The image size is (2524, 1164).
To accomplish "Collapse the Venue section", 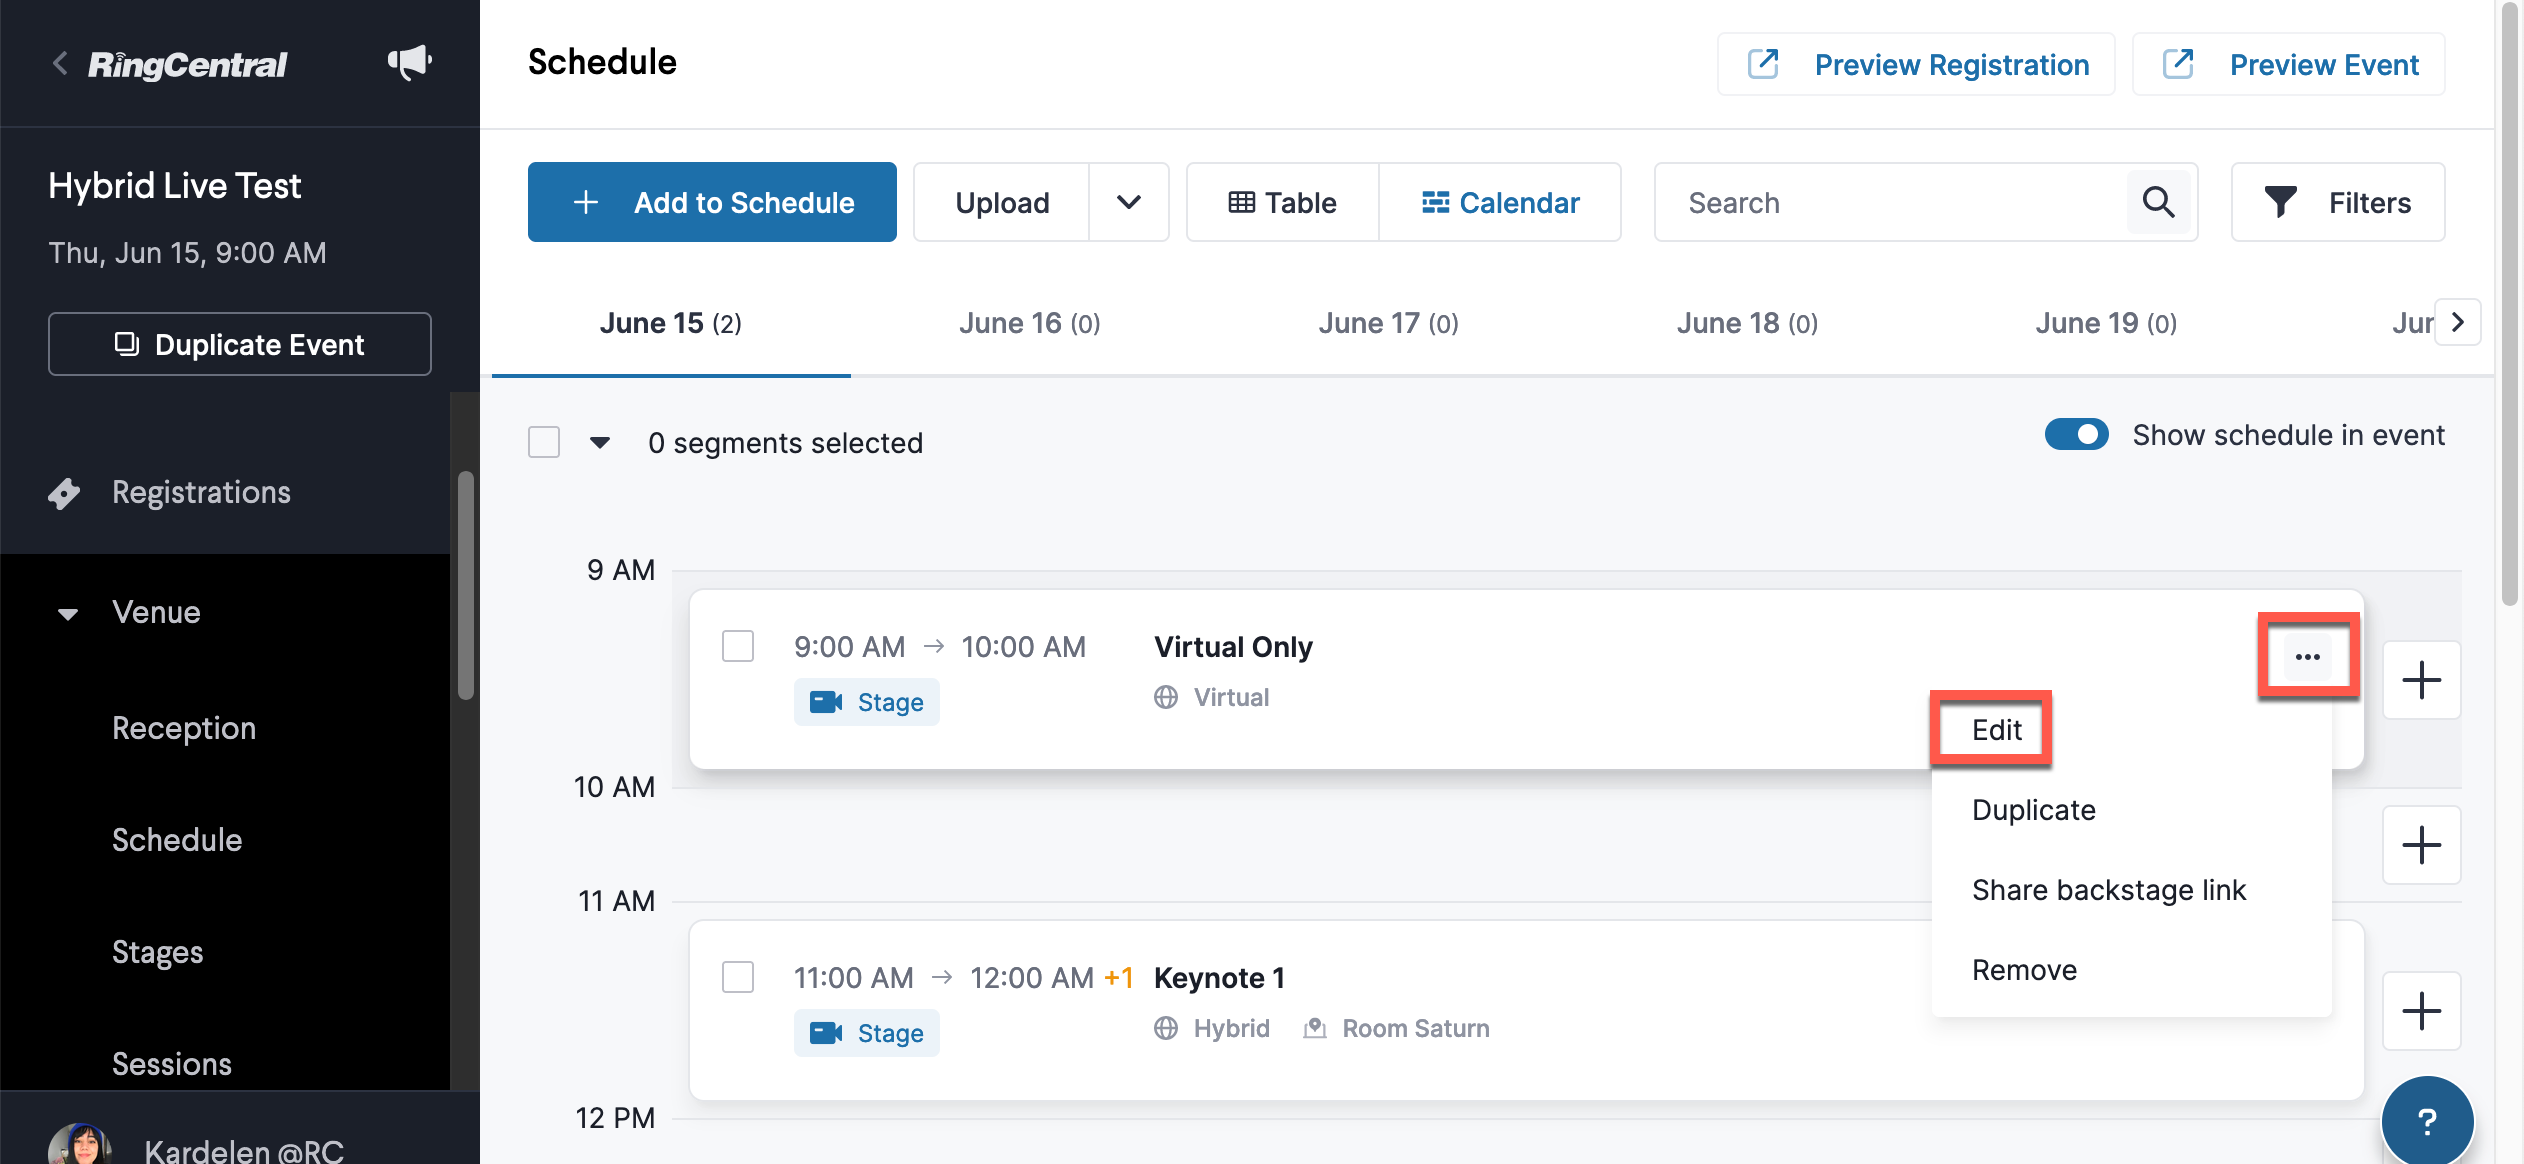I will click(68, 613).
